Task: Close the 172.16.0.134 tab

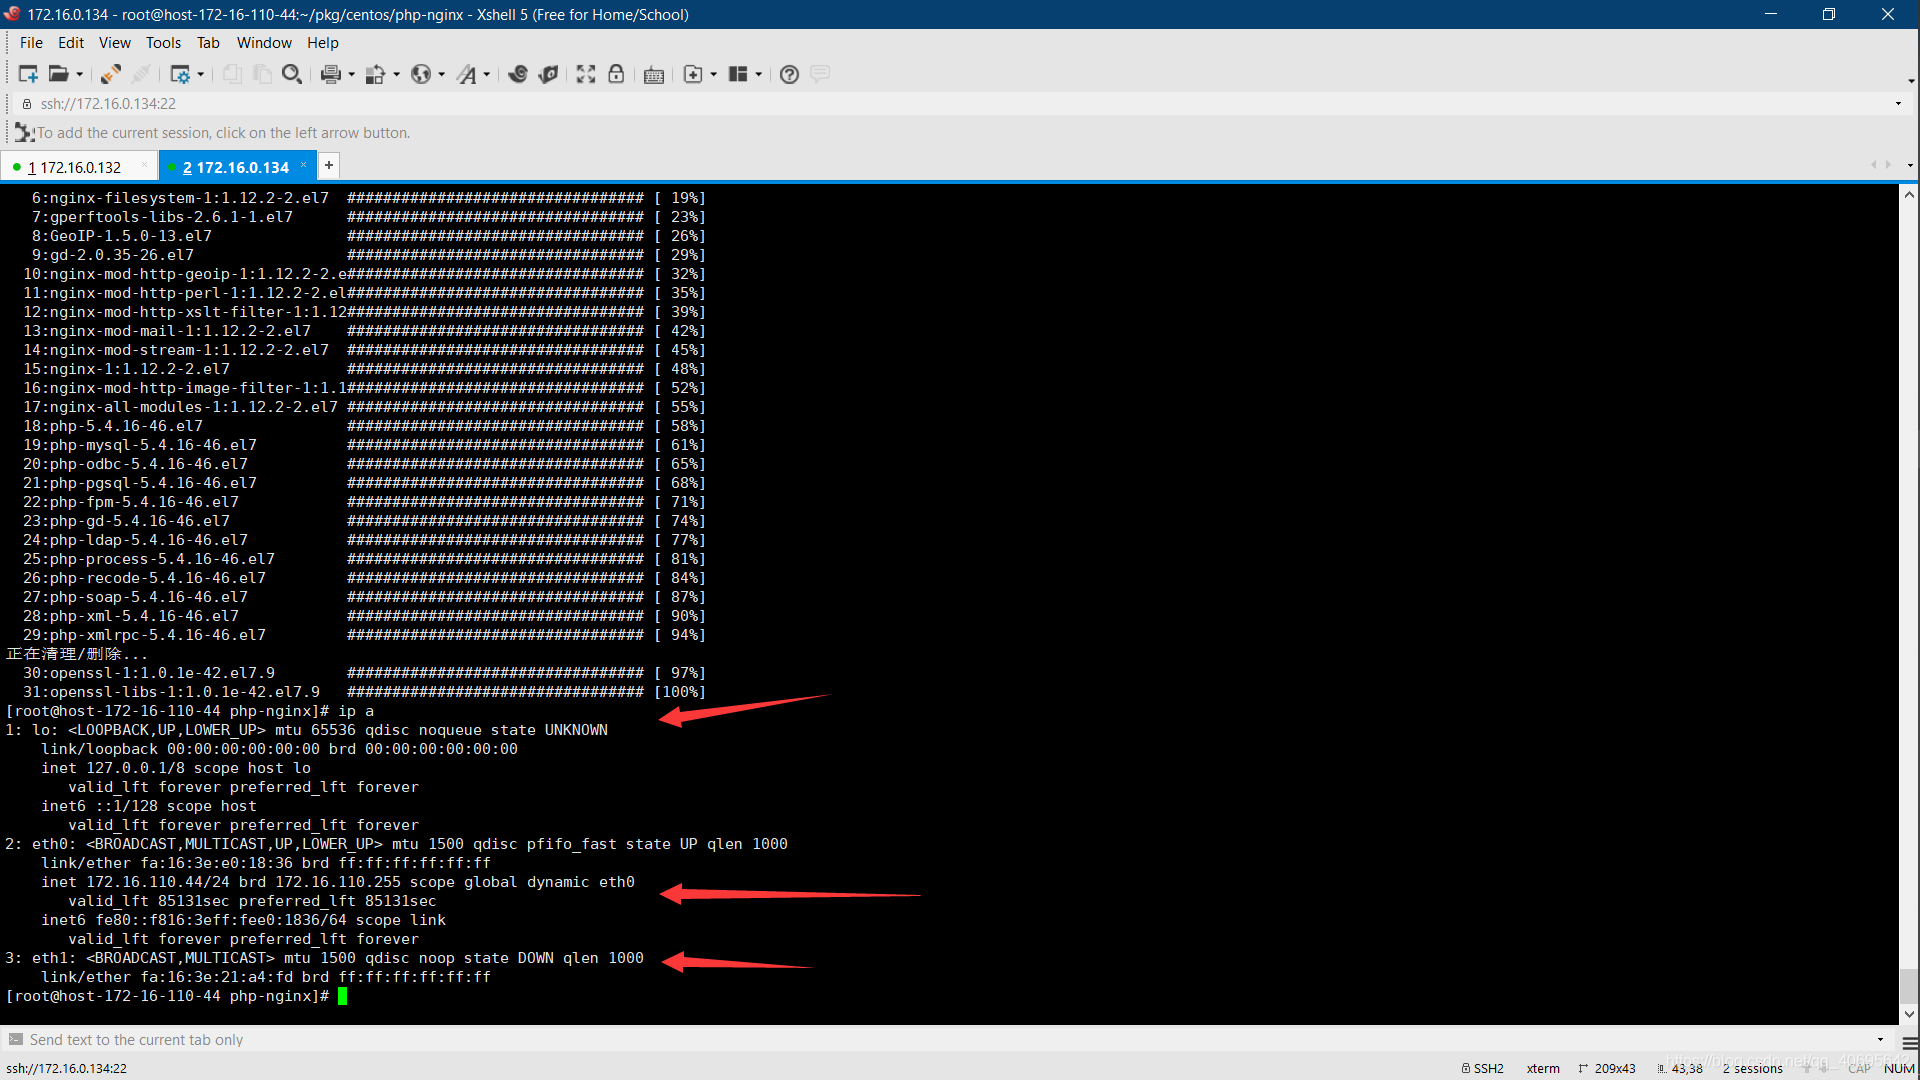Action: (x=303, y=165)
